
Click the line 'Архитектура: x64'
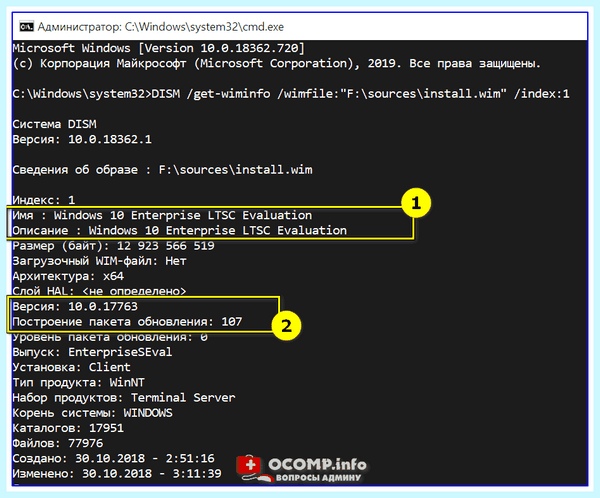68,276
